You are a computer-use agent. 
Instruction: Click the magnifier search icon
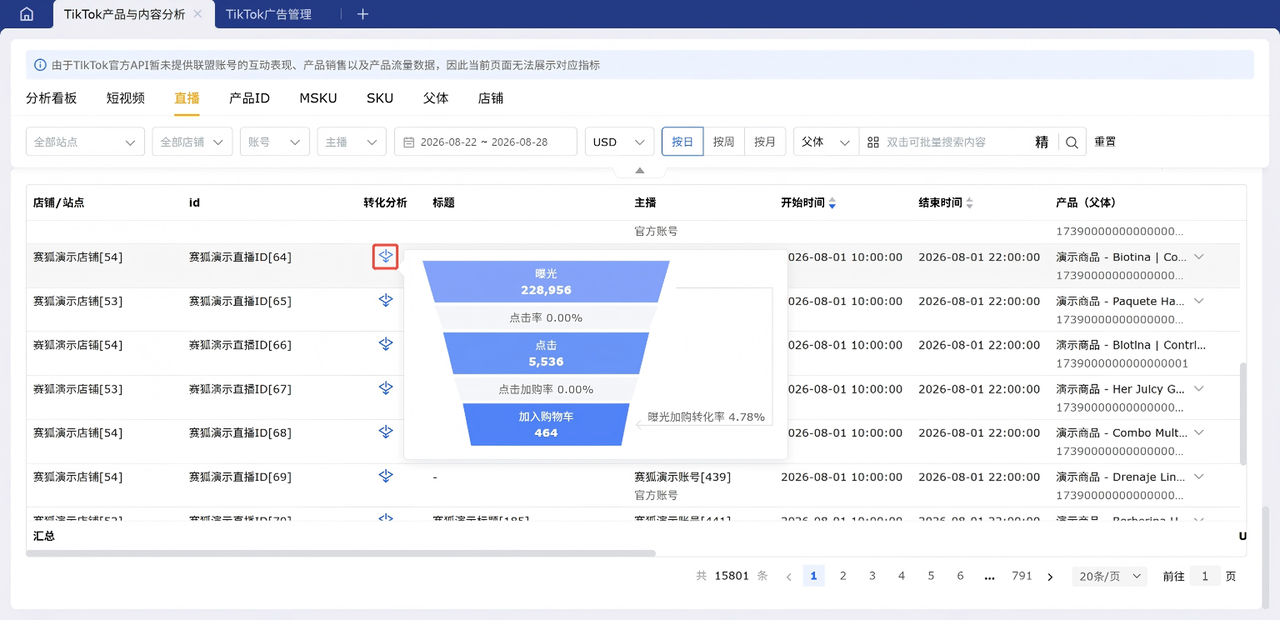(1072, 142)
